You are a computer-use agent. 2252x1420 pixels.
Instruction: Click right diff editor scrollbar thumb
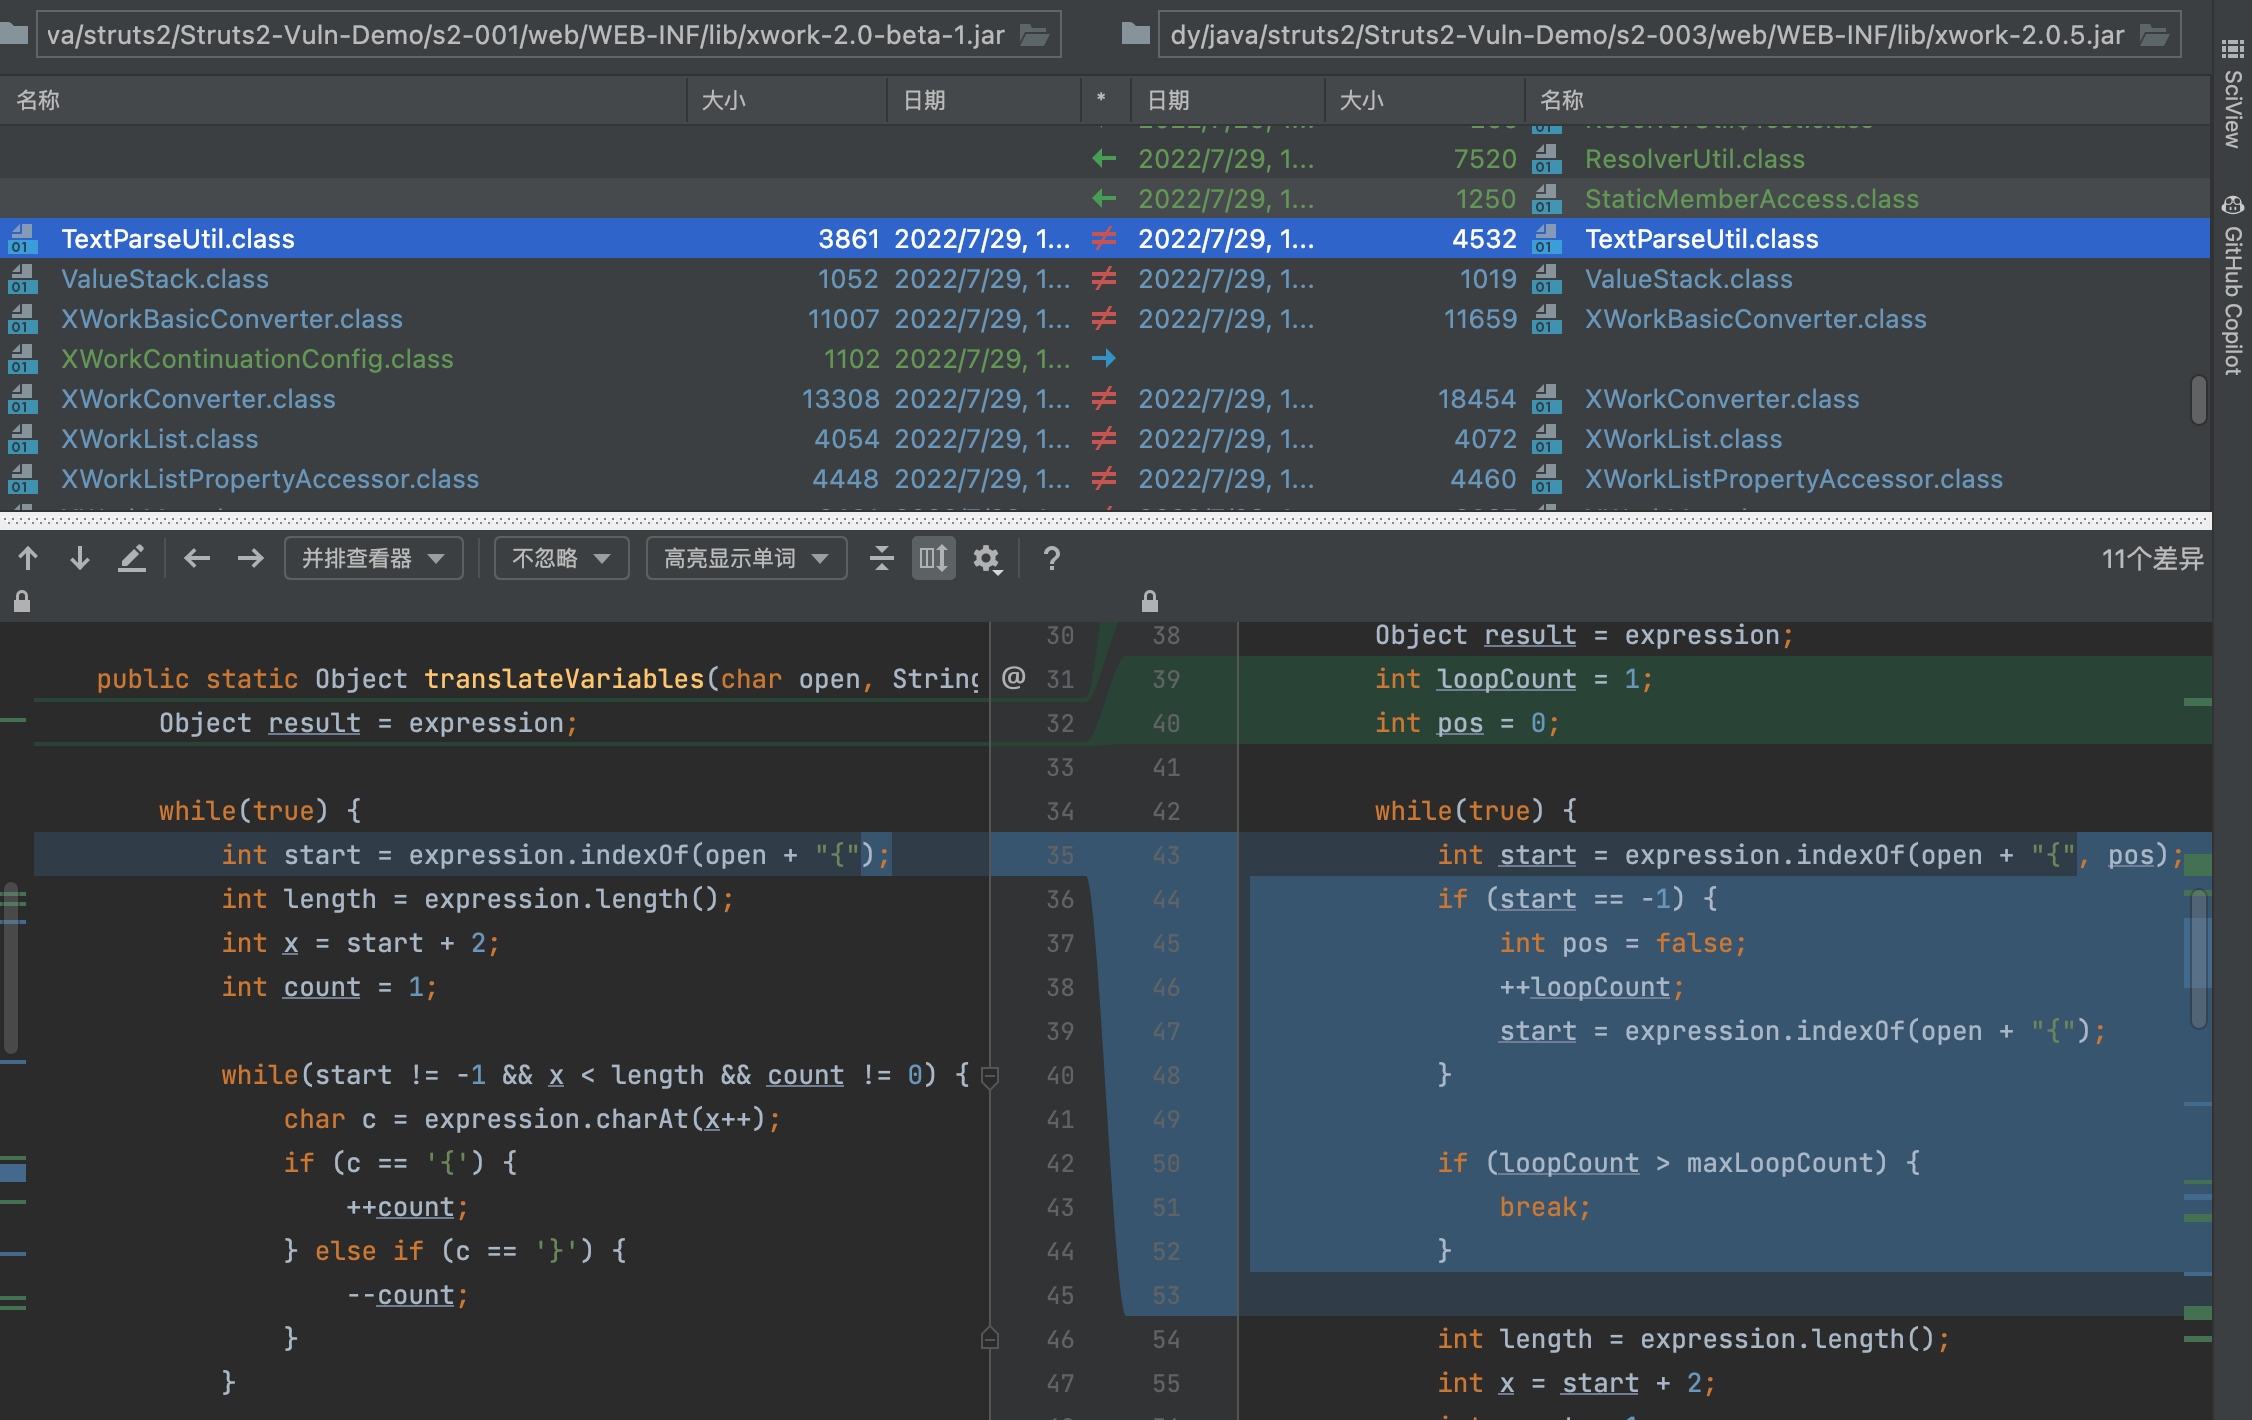point(2199,959)
